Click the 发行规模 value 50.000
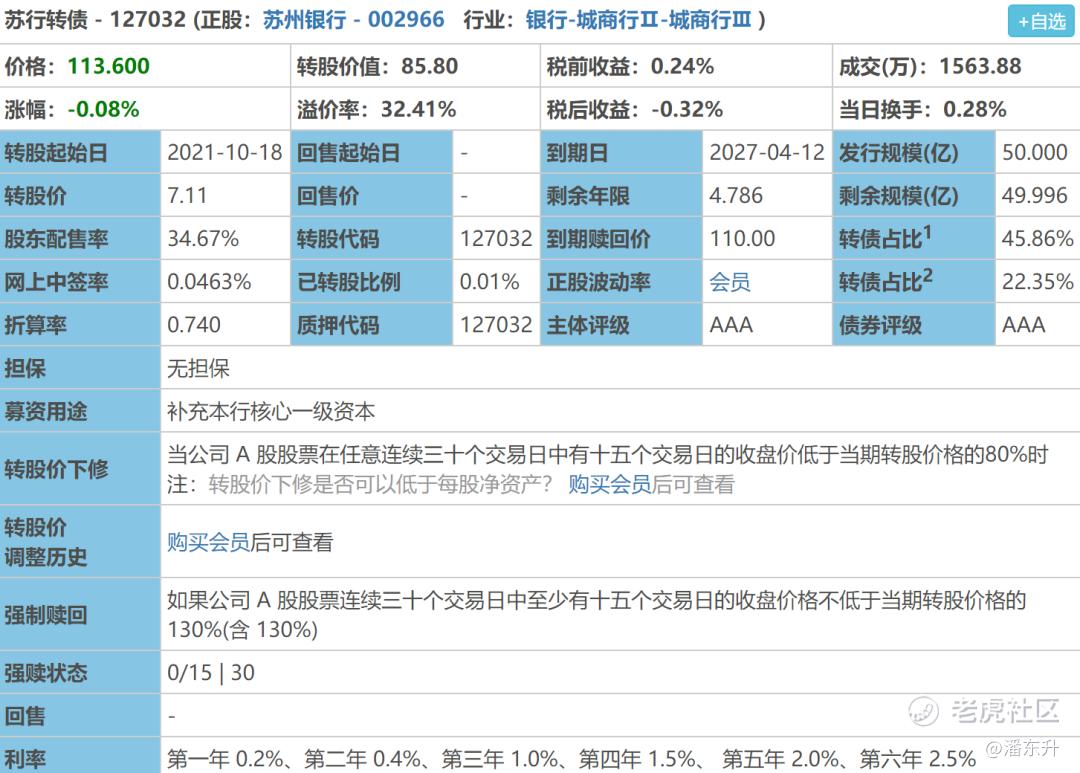This screenshot has width=1080, height=773. 1035,152
